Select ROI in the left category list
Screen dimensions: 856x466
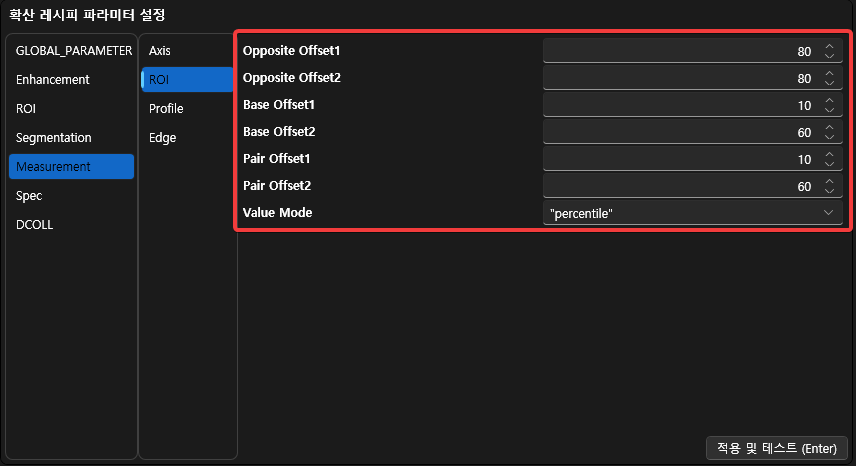coord(26,108)
